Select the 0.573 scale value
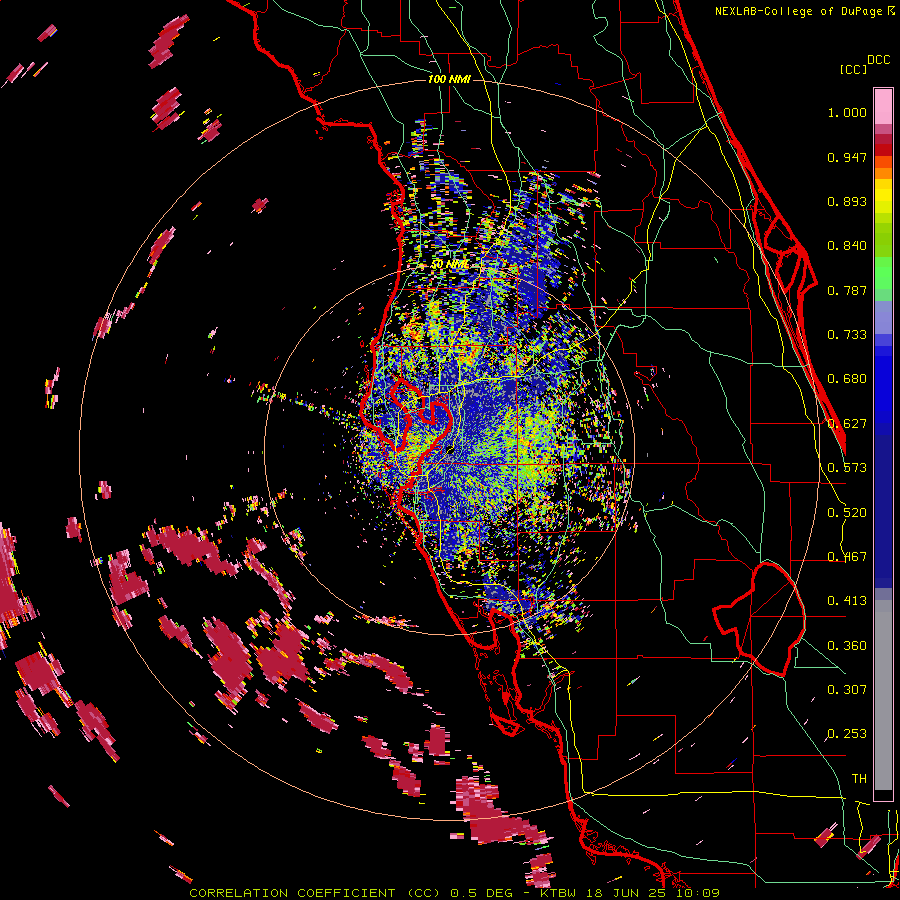Image resolution: width=900 pixels, height=900 pixels. 847,468
